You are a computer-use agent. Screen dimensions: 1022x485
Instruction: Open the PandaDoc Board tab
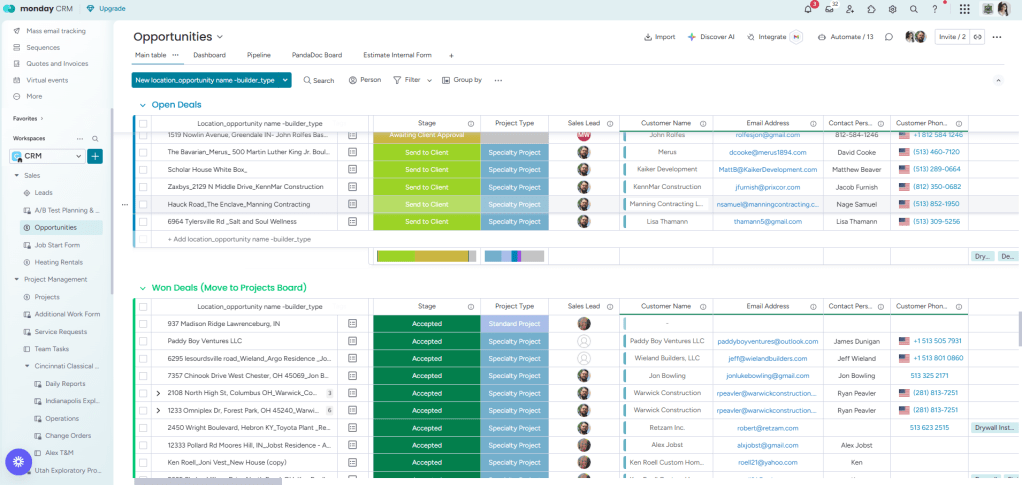[316, 55]
